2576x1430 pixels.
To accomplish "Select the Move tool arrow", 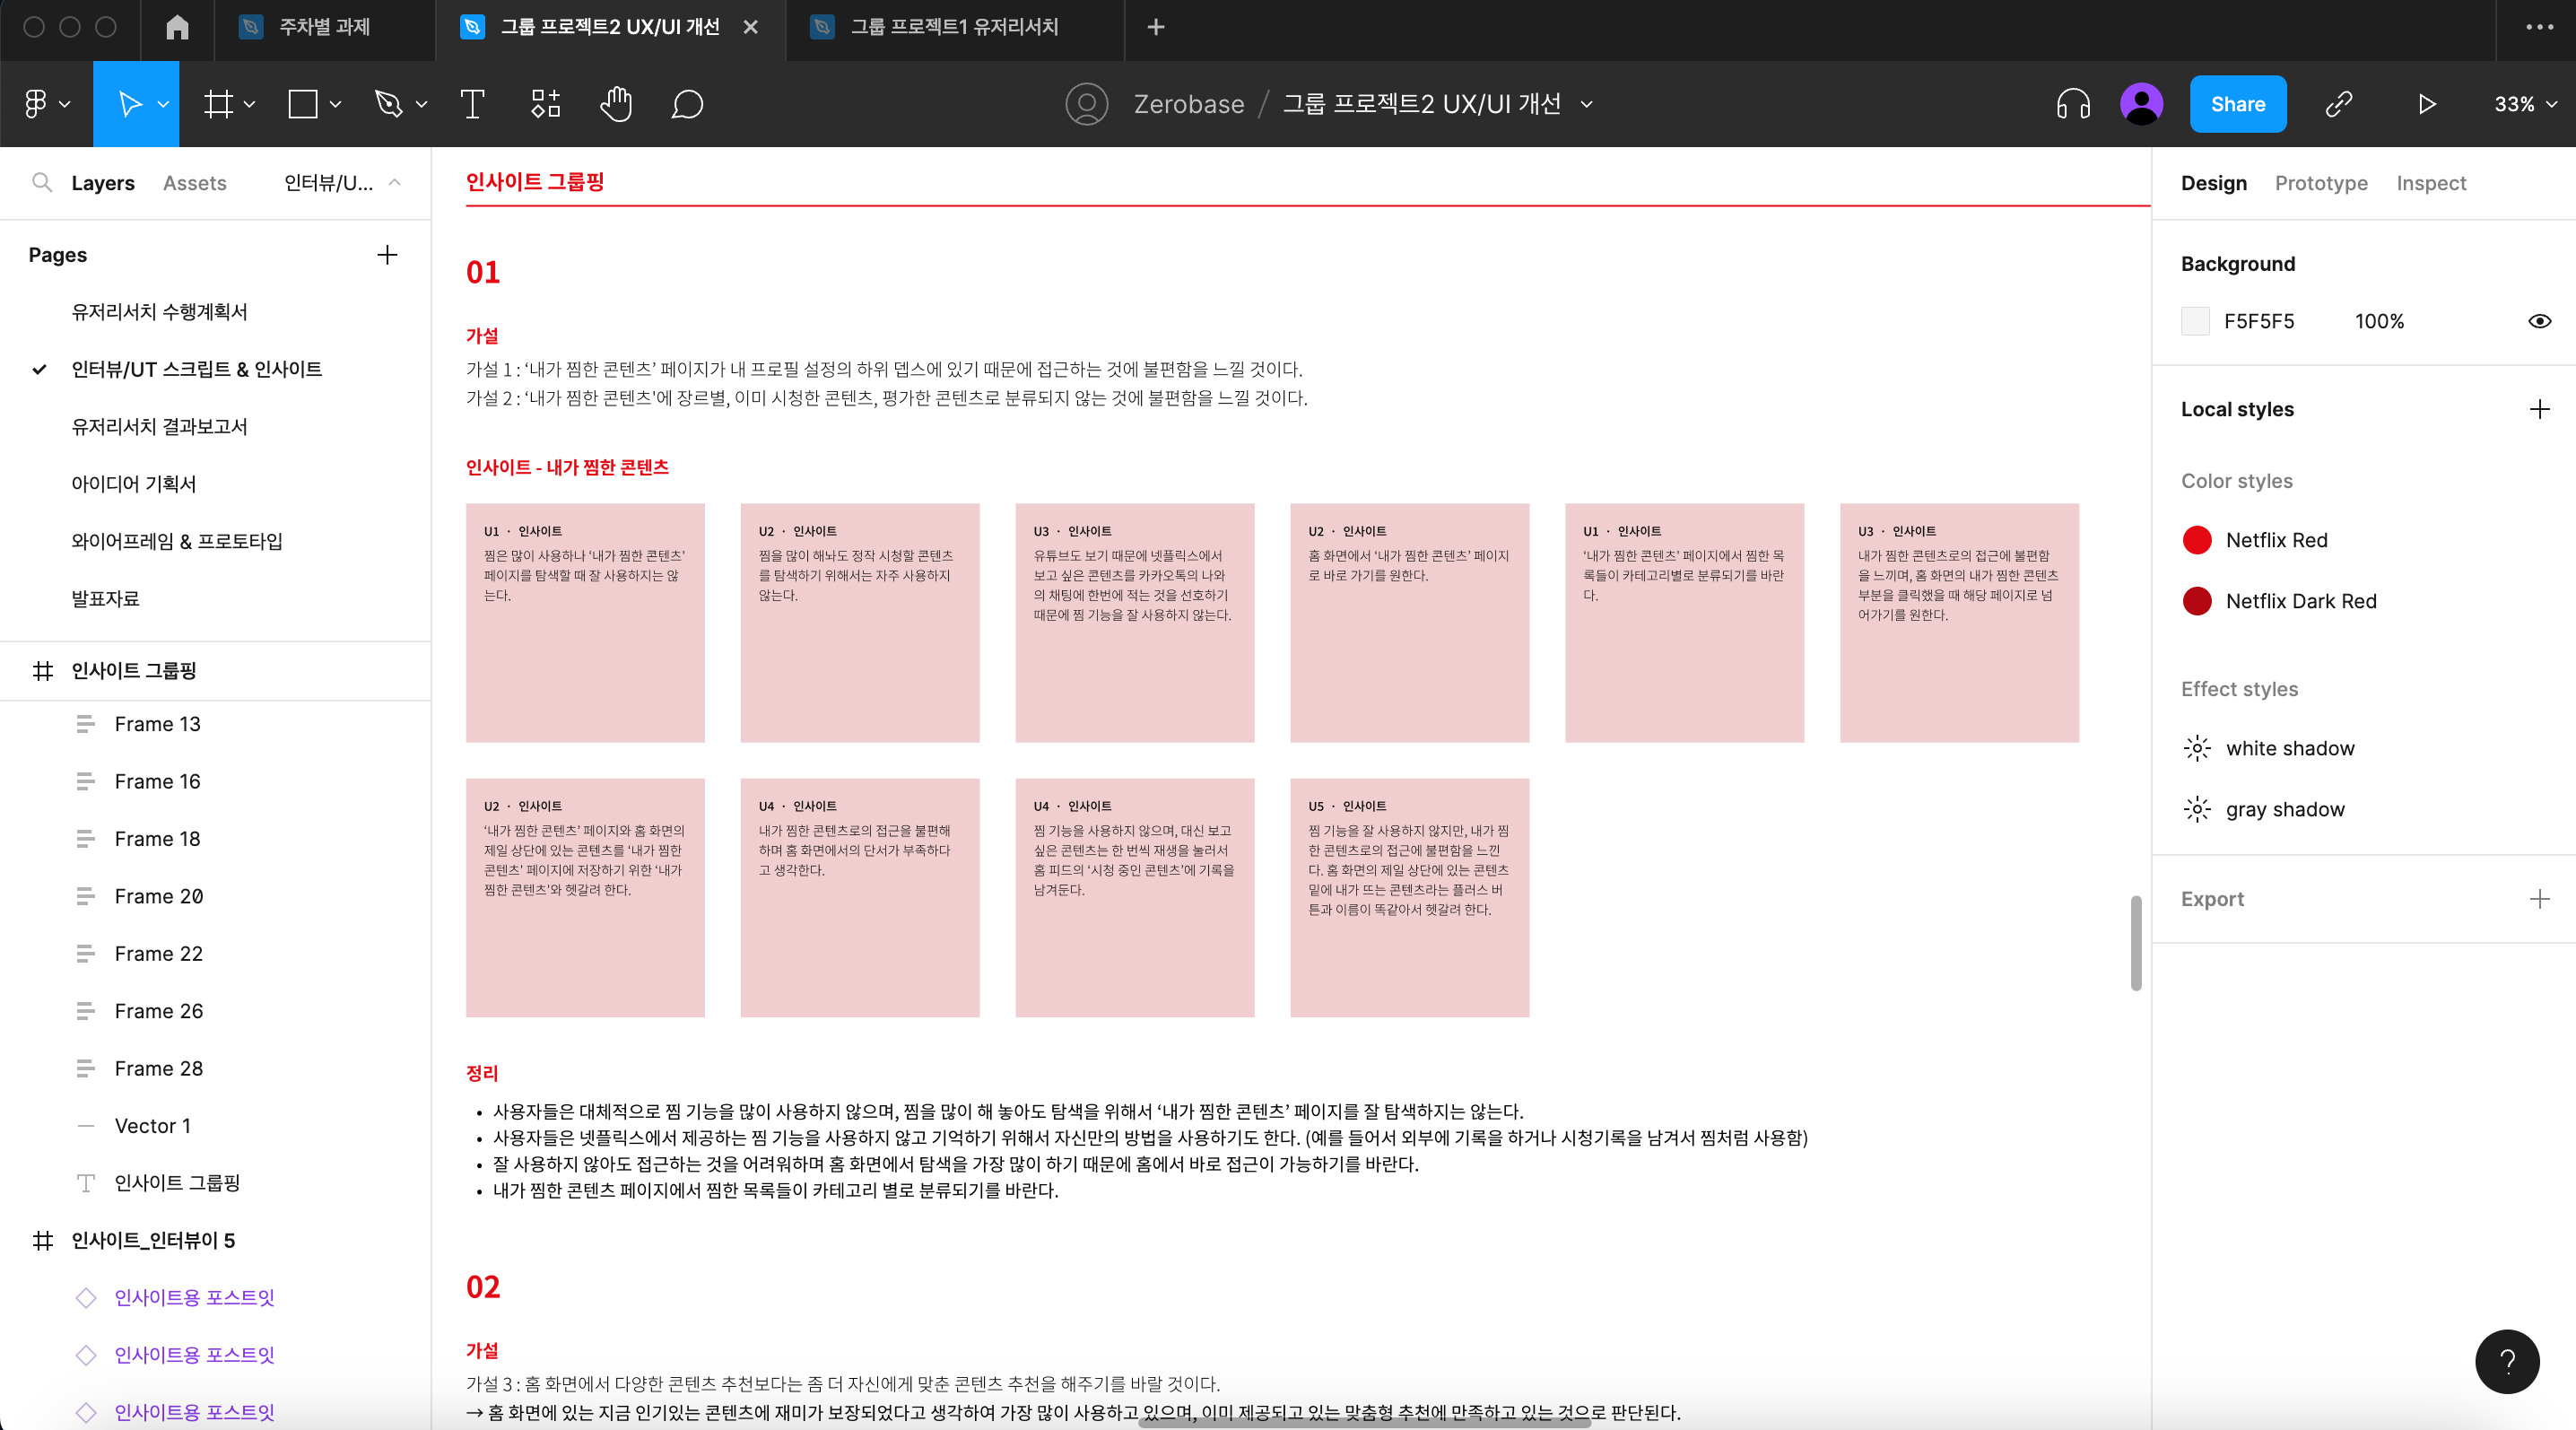I will click(x=129, y=104).
